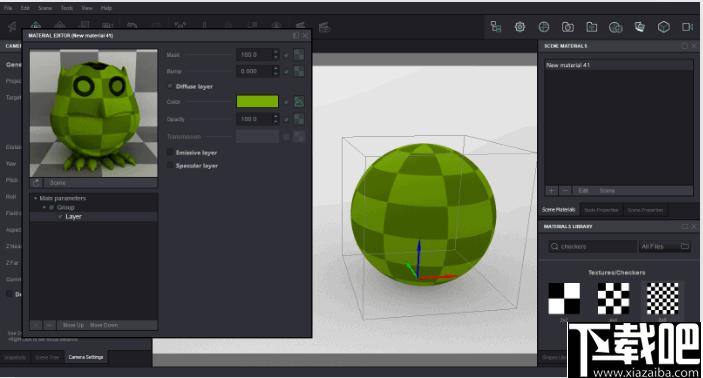Open render settings gear icon

coord(520,27)
